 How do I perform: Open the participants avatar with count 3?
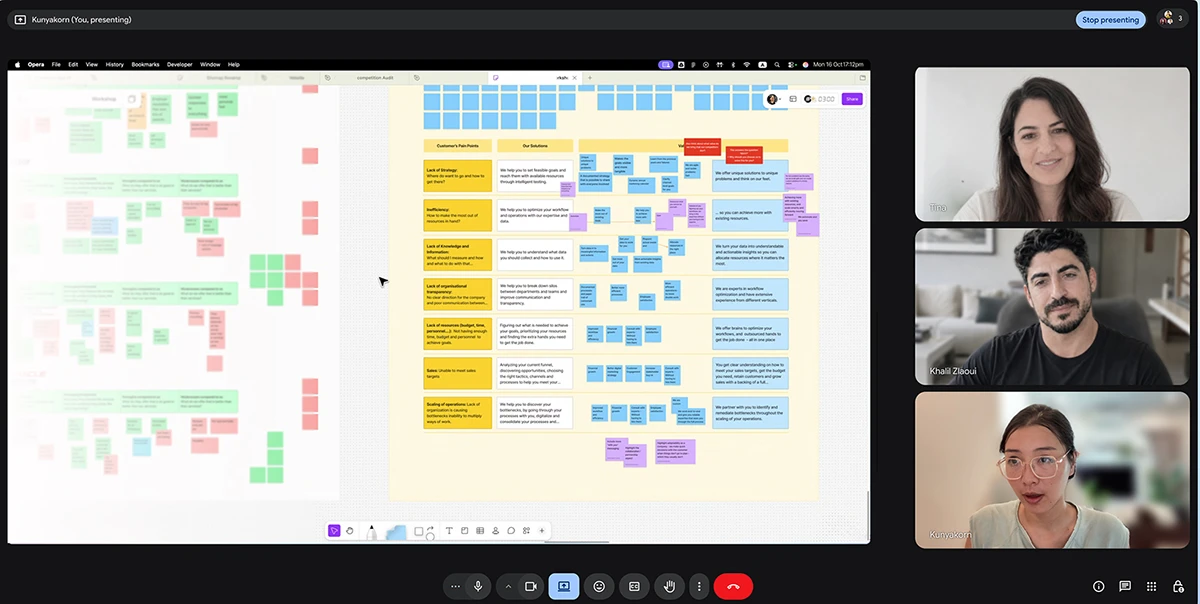coord(1172,19)
